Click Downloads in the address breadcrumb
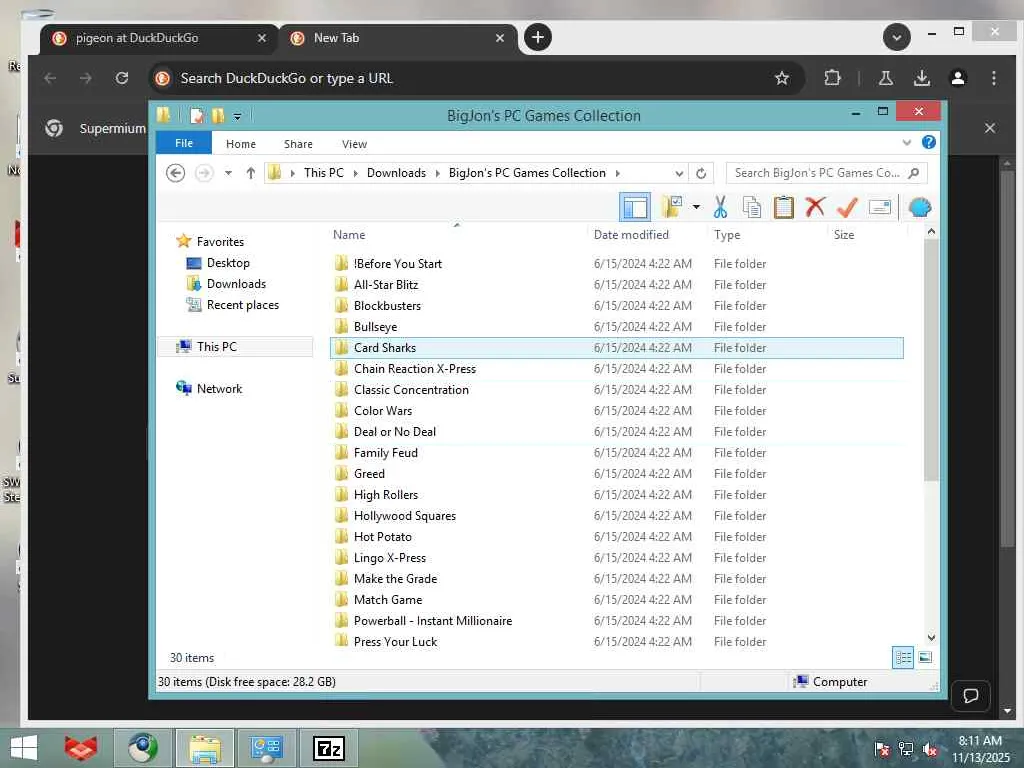The height and width of the screenshot is (768, 1024). pos(396,173)
